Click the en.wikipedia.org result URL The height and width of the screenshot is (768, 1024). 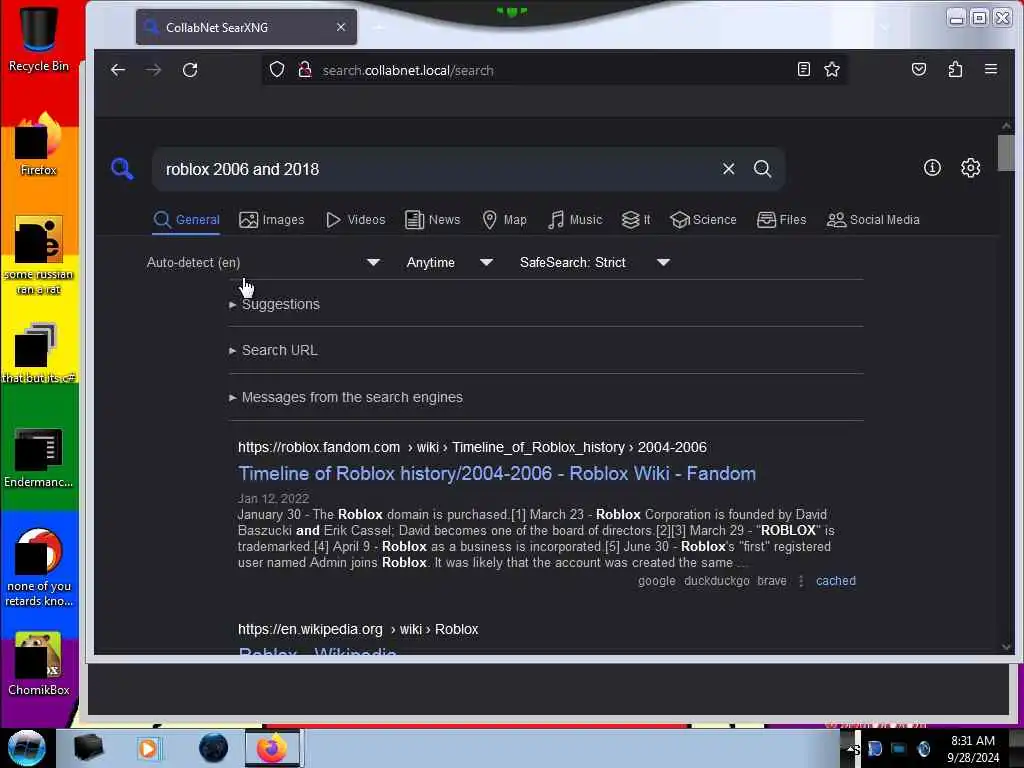click(358, 630)
